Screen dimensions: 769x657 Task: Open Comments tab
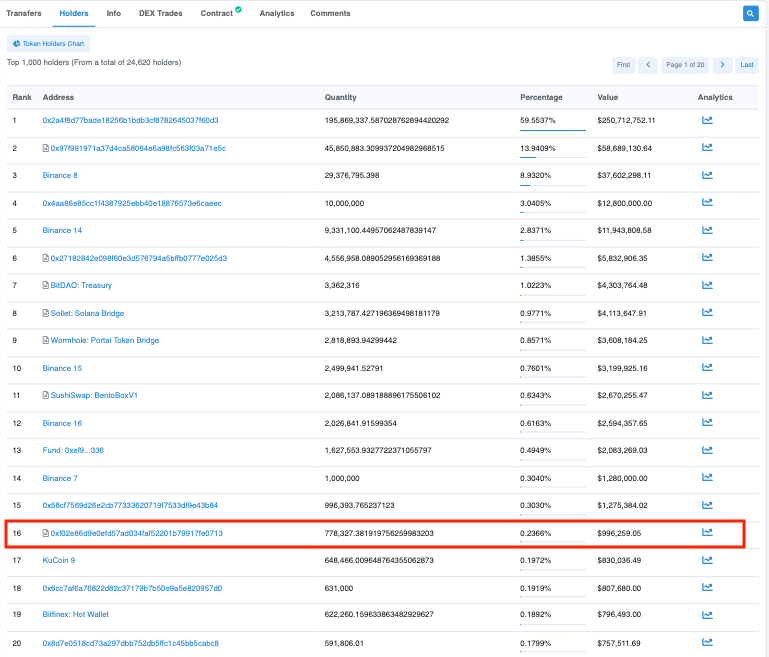330,13
